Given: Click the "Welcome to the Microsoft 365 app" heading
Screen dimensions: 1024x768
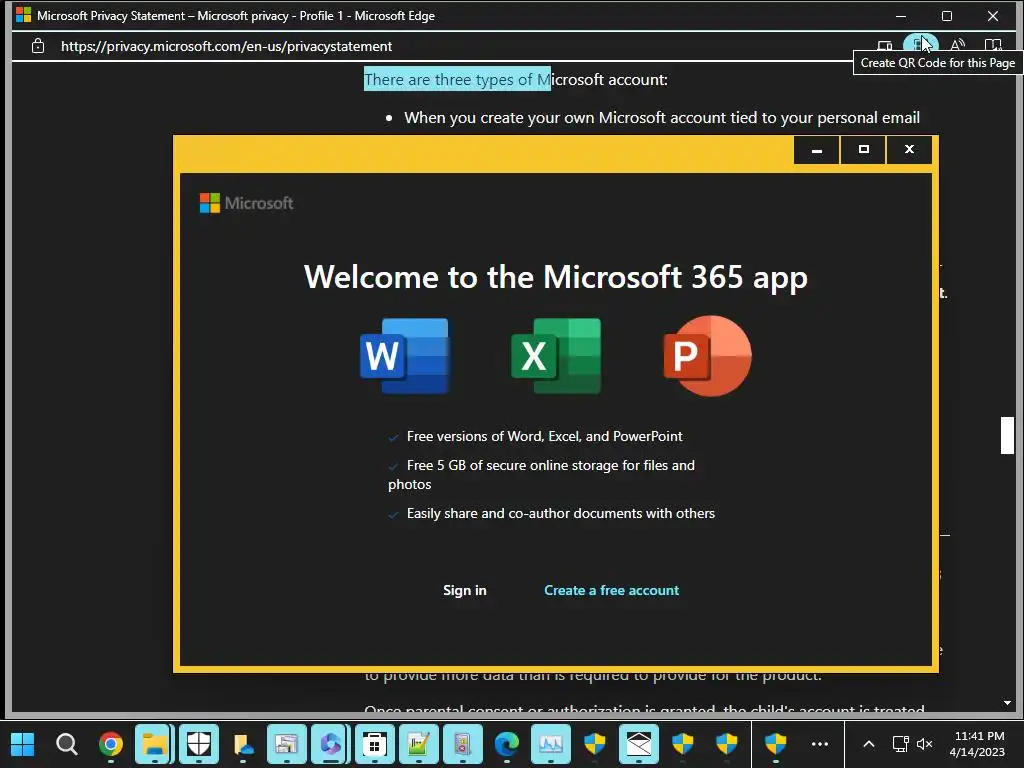Looking at the screenshot, I should coord(556,277).
